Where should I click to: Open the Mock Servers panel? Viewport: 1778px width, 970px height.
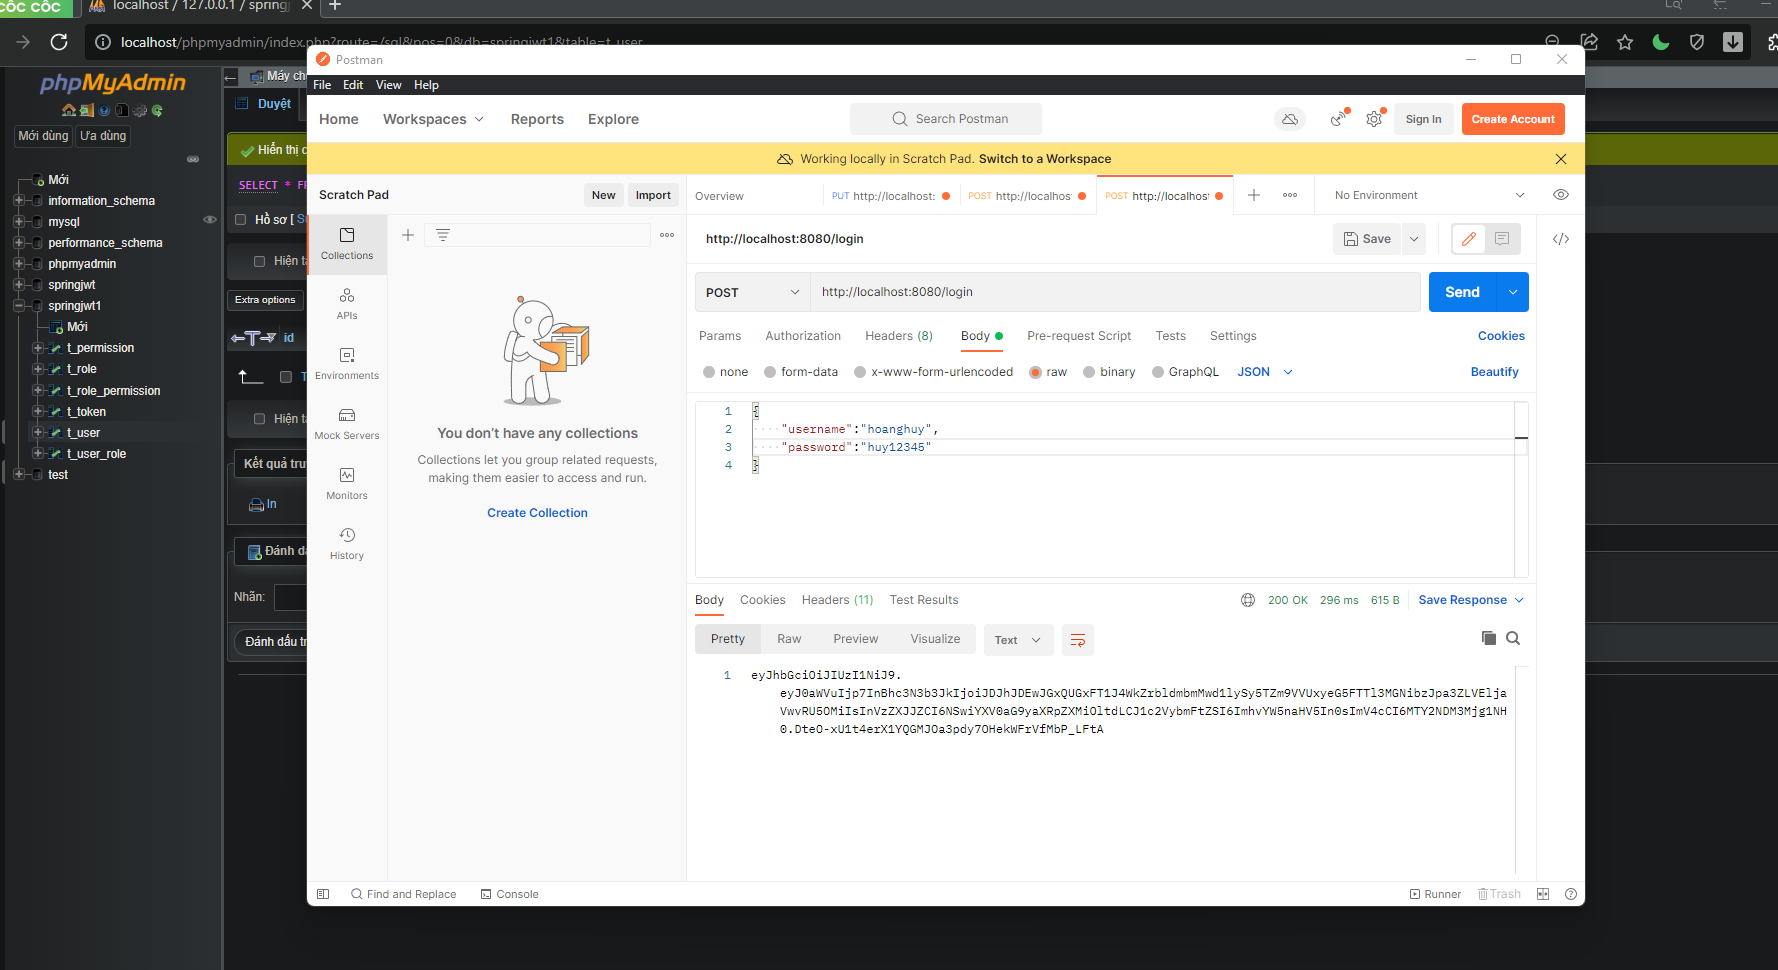point(347,424)
